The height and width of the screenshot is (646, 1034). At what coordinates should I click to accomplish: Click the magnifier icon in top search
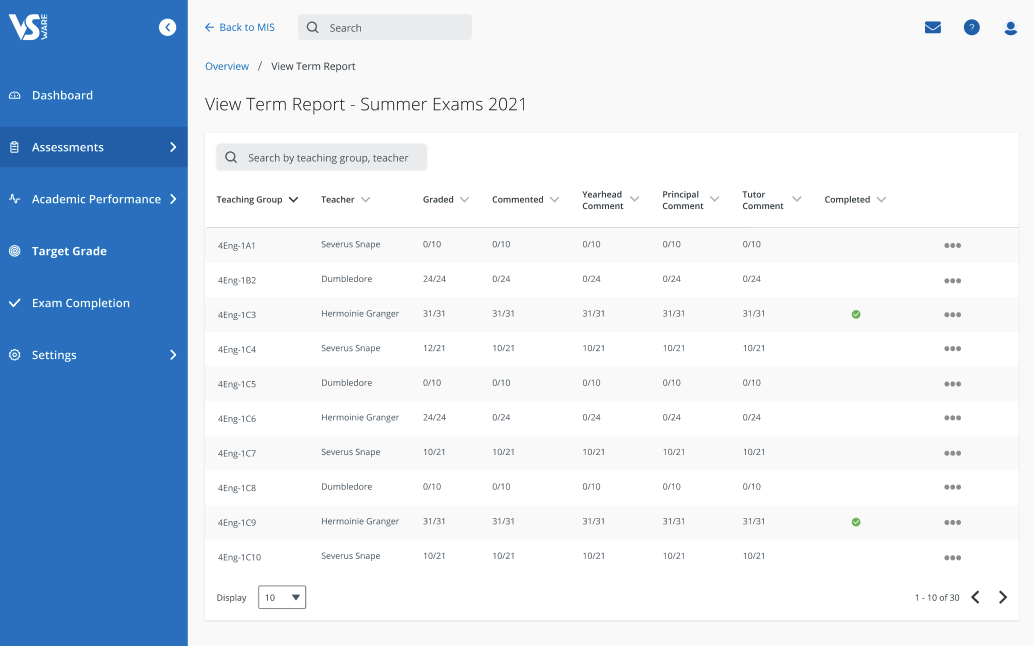[313, 28]
